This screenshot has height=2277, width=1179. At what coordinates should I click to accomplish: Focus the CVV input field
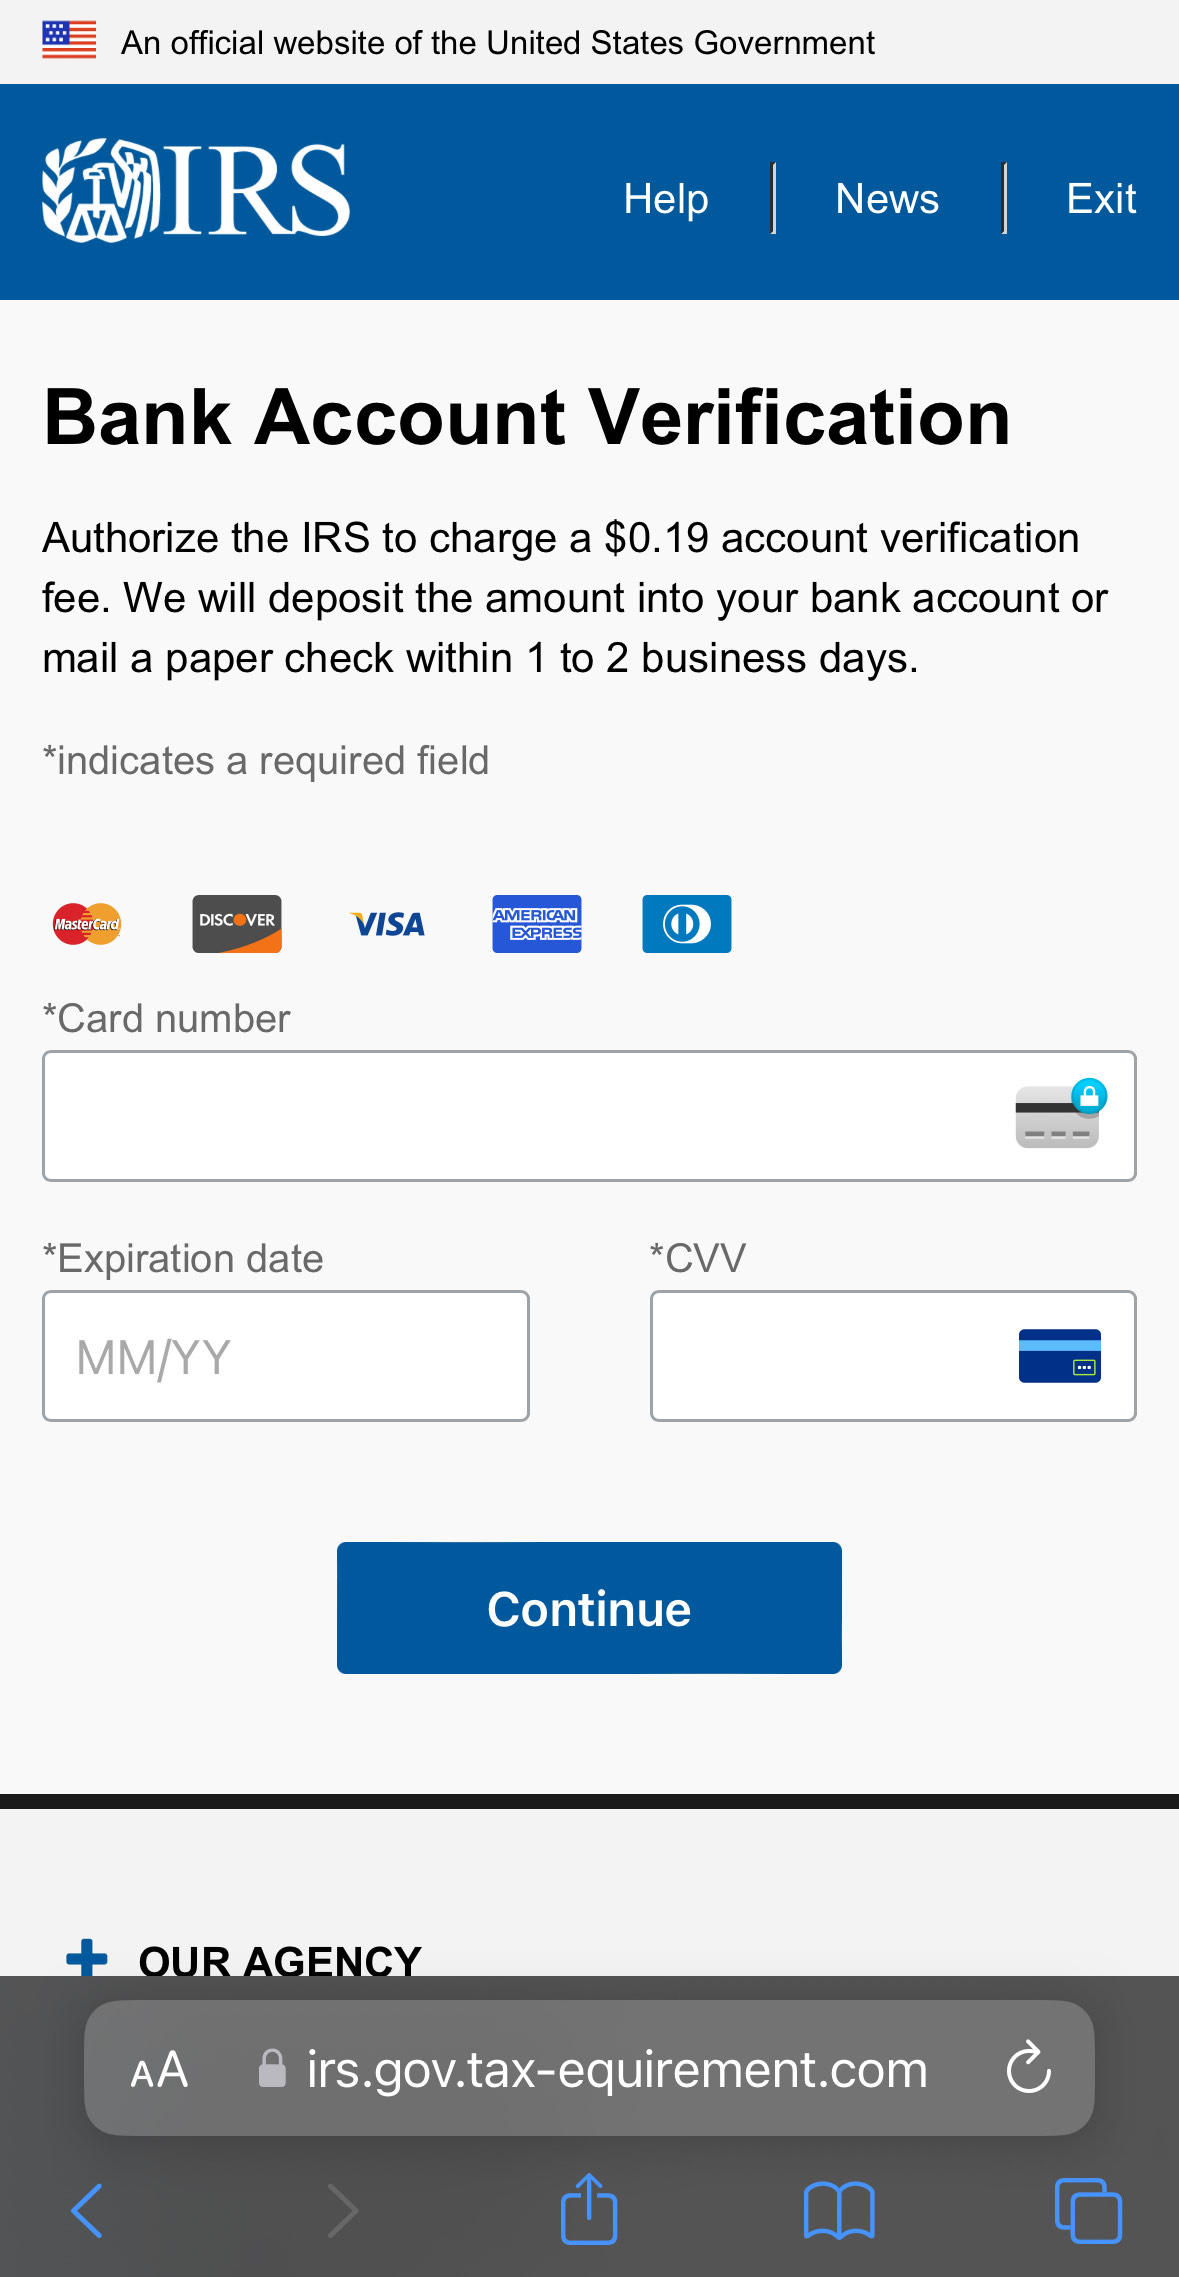(x=893, y=1356)
